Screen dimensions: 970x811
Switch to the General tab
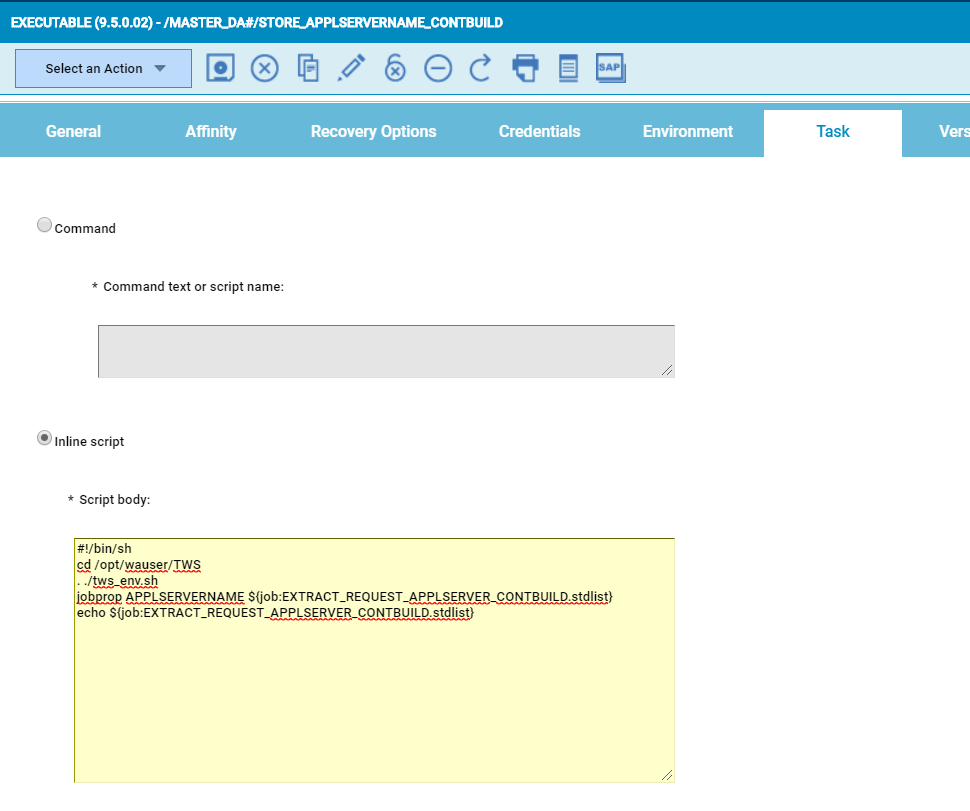(x=73, y=132)
